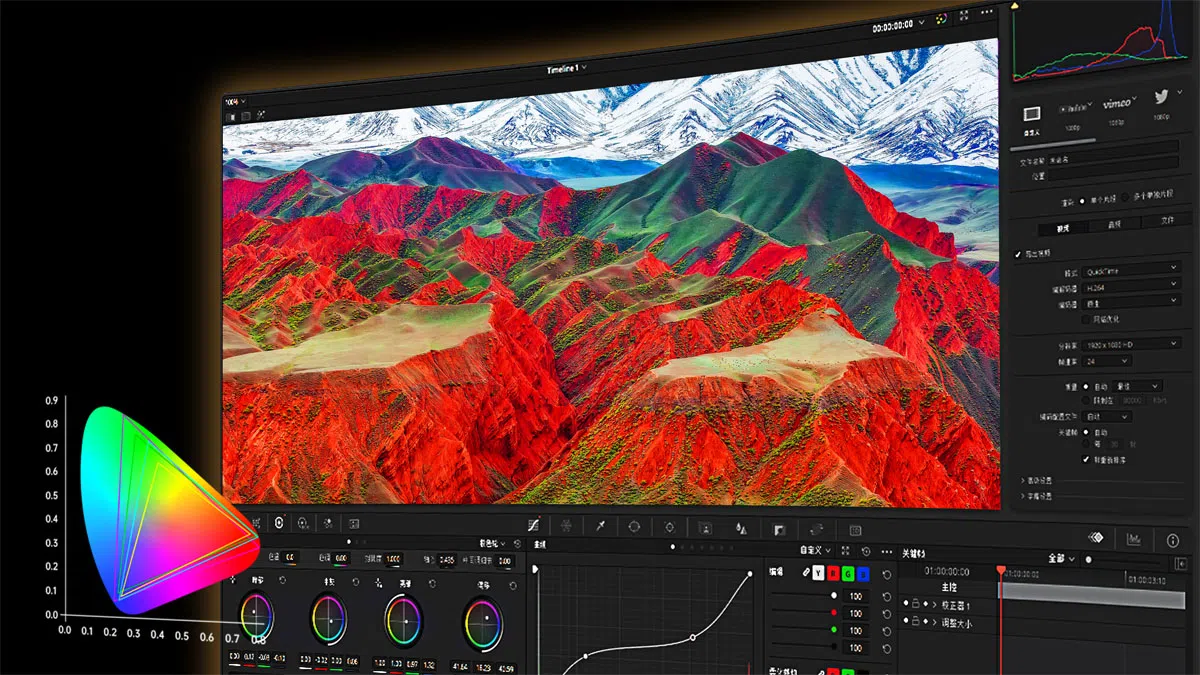Toggle the red channel button in Curves
This screenshot has height=675, width=1200.
point(833,573)
